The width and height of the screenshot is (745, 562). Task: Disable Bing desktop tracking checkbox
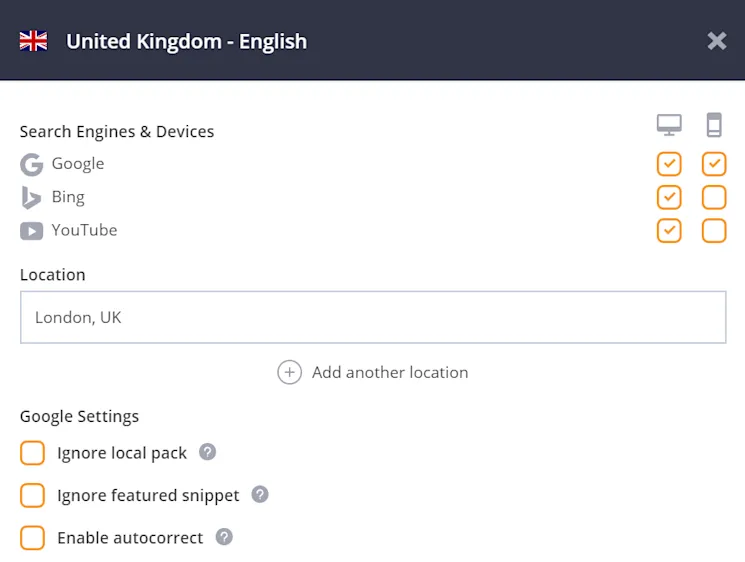669,197
